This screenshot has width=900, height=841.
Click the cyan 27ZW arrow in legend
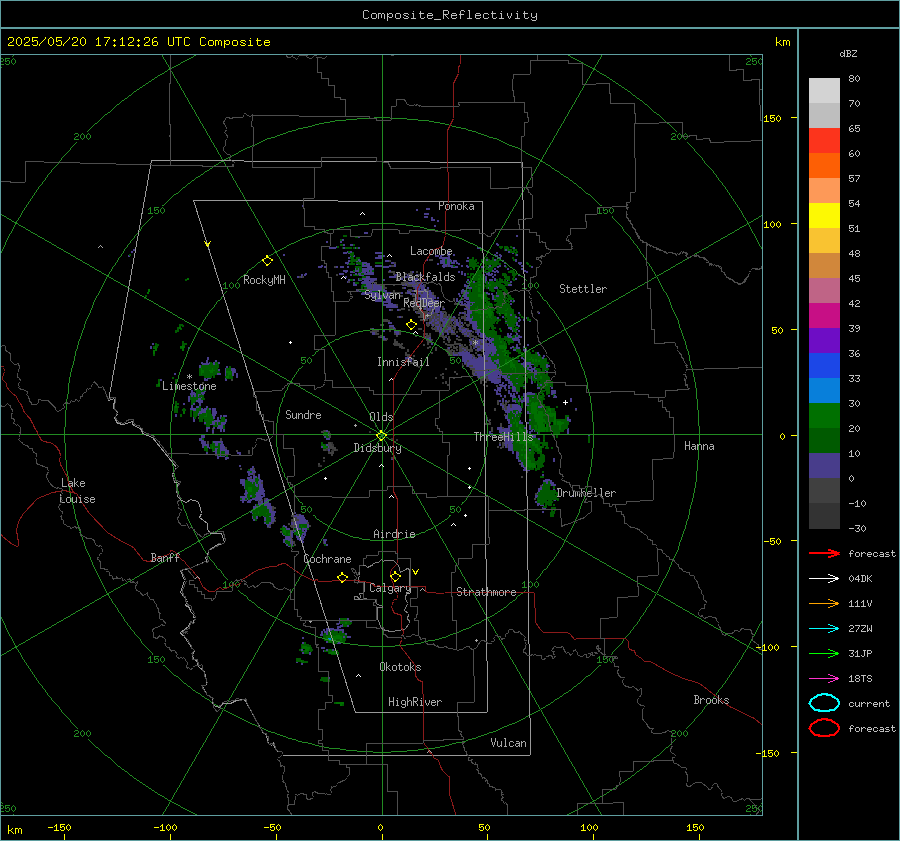[824, 629]
